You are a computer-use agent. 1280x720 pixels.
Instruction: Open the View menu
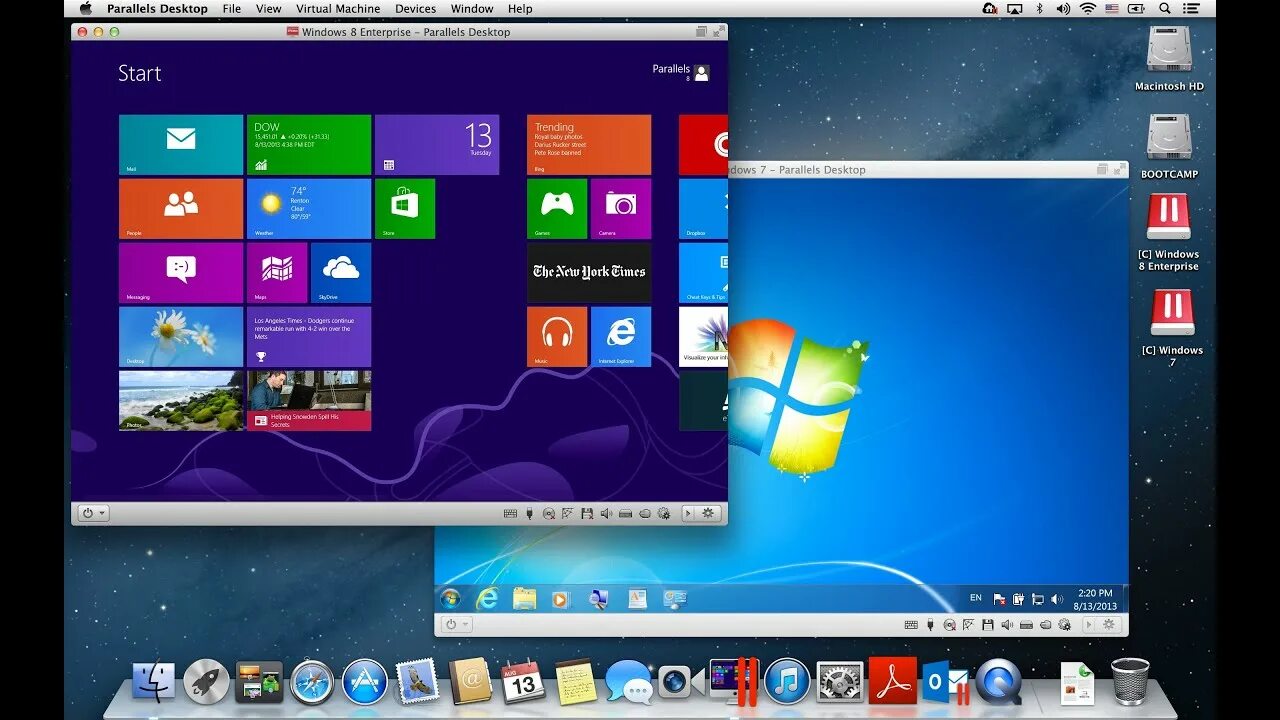[268, 9]
